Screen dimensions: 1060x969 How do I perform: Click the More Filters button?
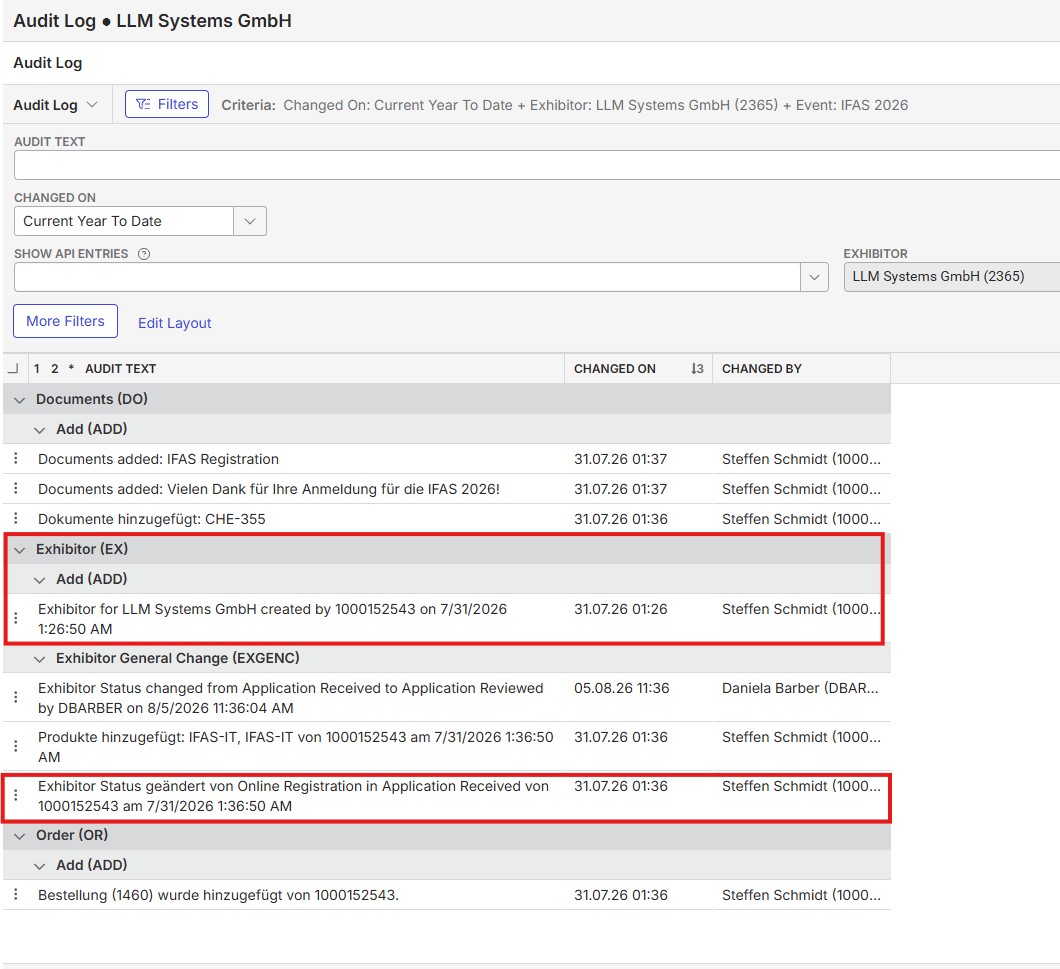point(66,321)
